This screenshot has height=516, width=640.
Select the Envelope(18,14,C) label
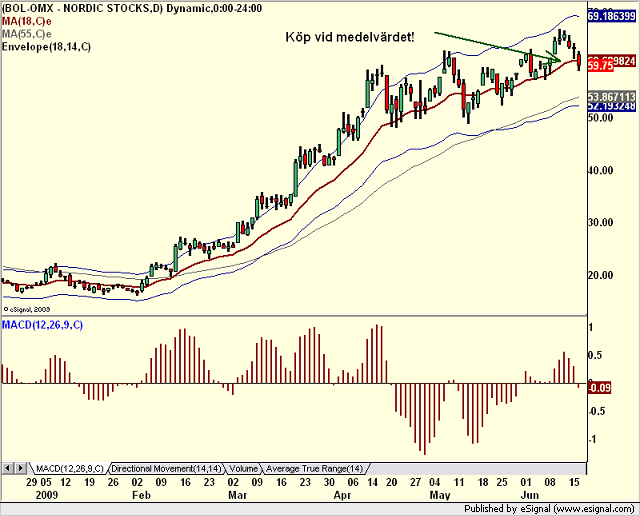coord(47,47)
